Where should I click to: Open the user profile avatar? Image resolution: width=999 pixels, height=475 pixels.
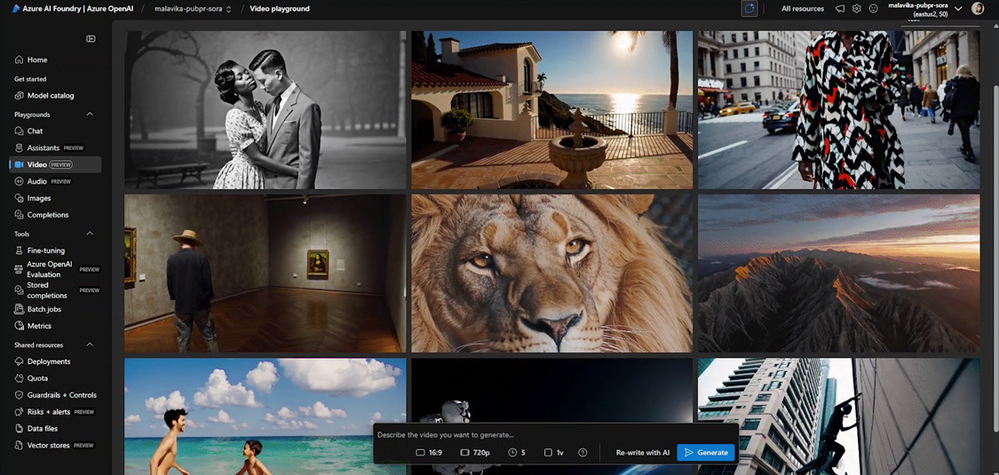[977, 9]
